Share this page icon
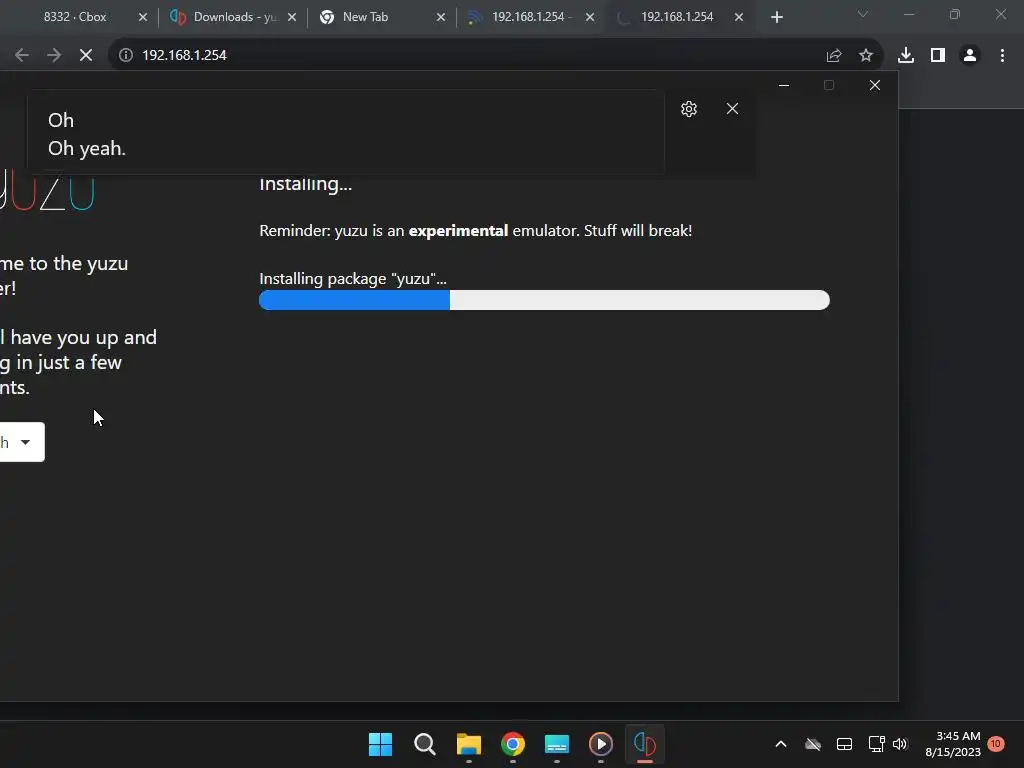The width and height of the screenshot is (1024, 768). coord(834,56)
